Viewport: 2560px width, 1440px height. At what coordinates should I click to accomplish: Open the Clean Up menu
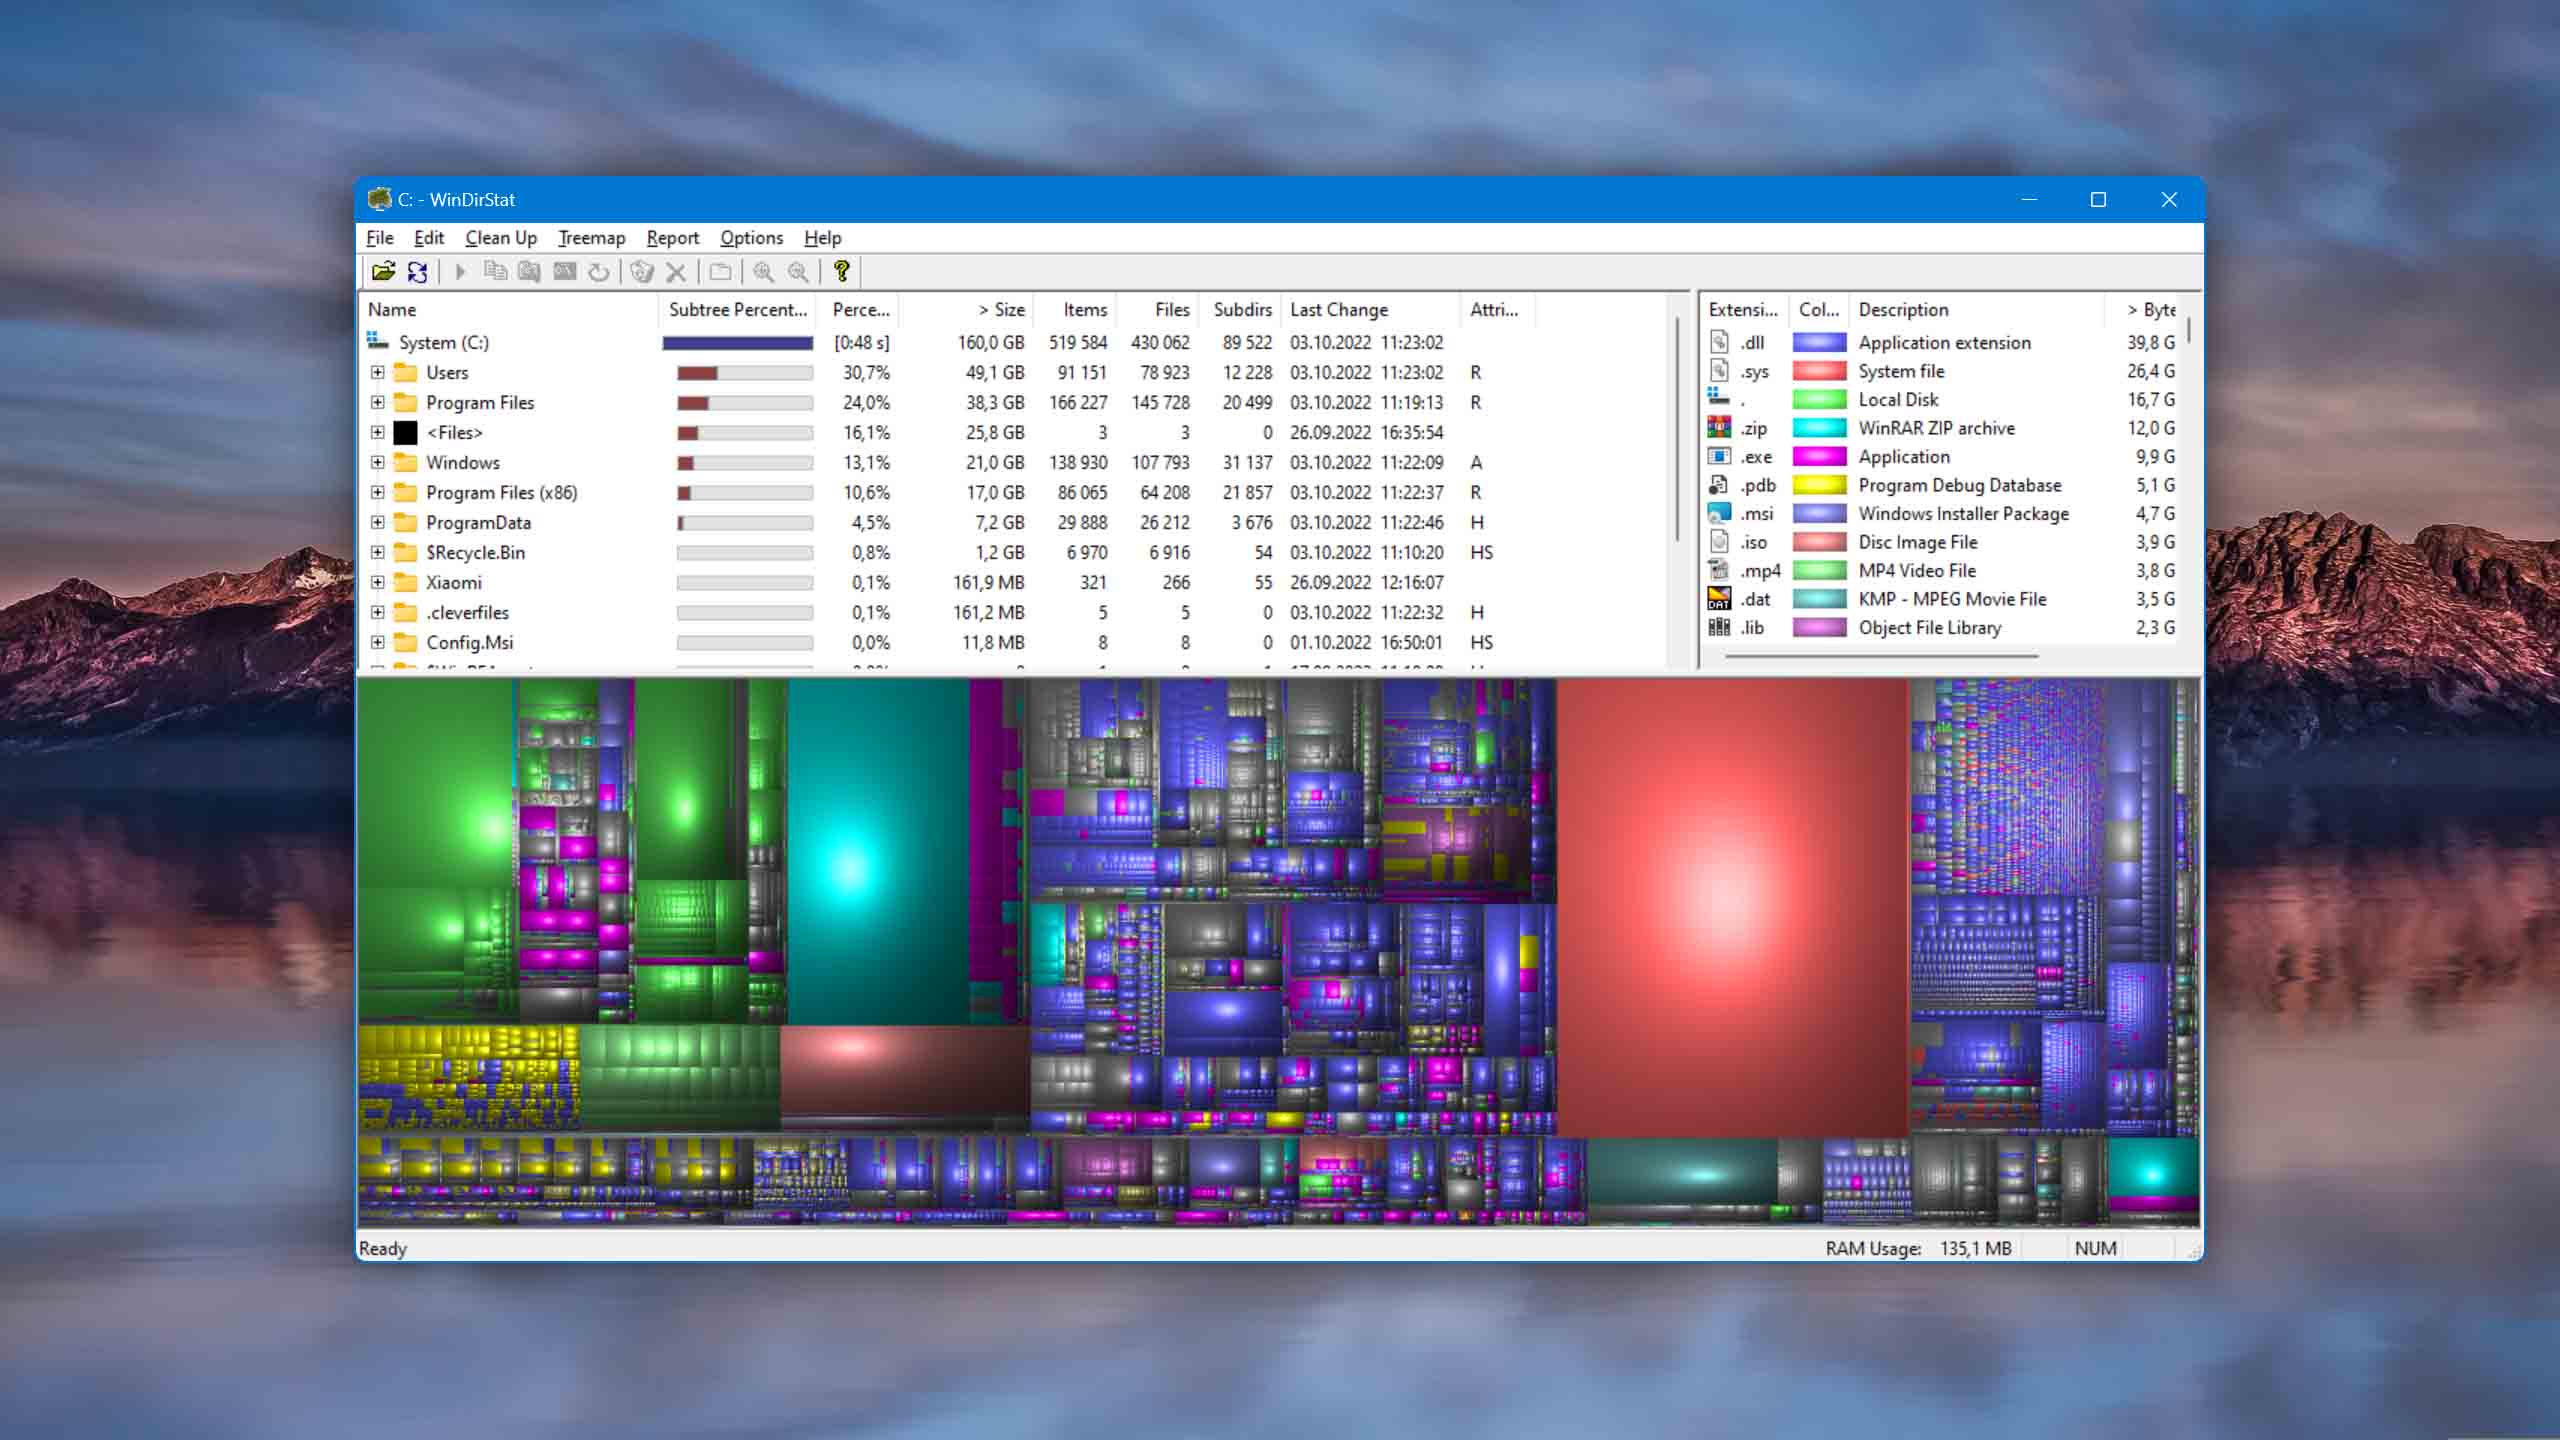[x=501, y=238]
